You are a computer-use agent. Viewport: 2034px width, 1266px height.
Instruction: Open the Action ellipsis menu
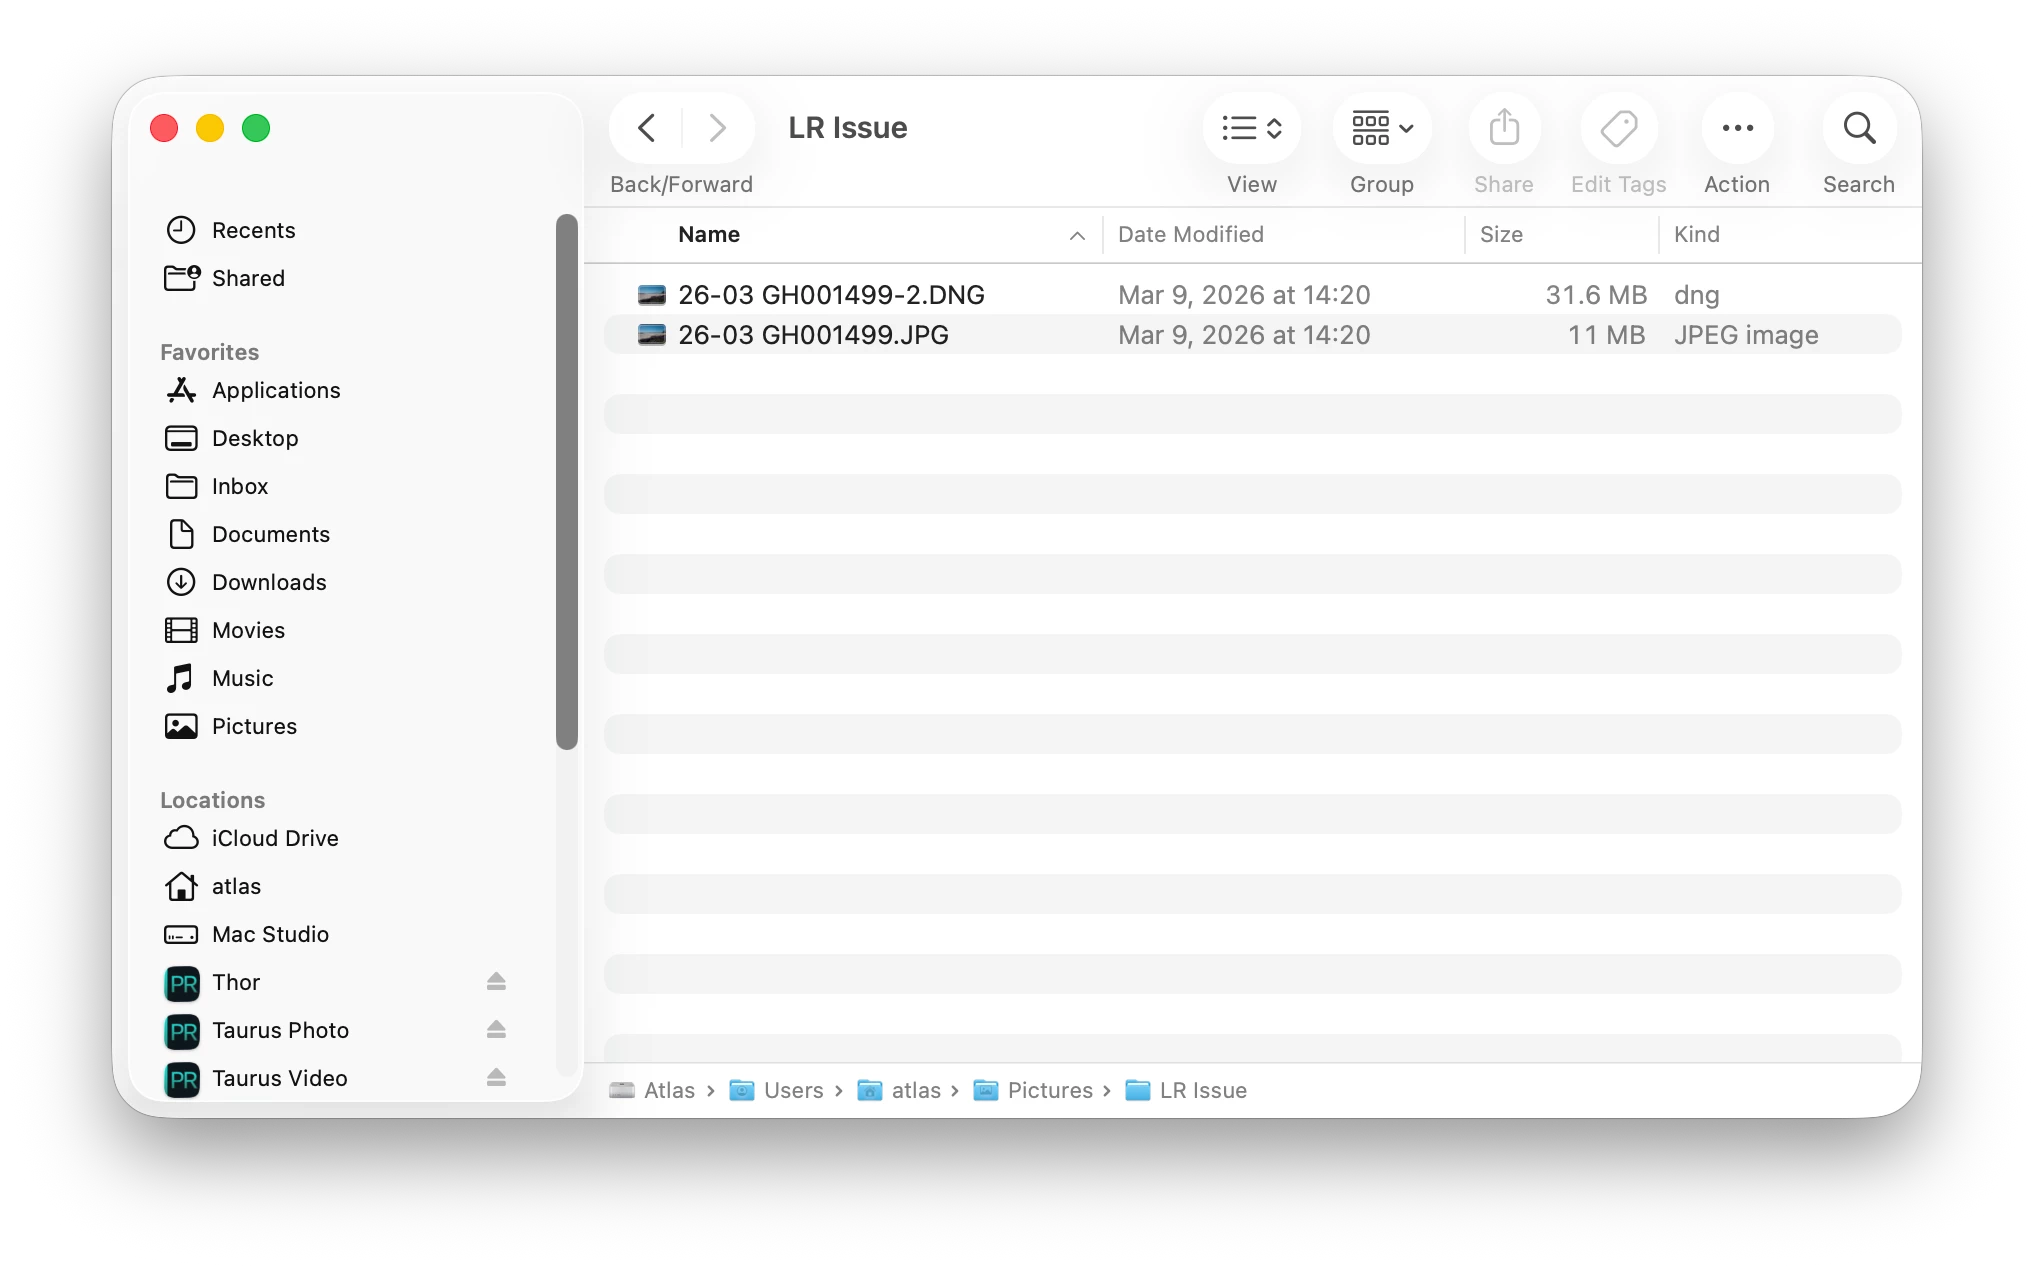pyautogui.click(x=1737, y=128)
